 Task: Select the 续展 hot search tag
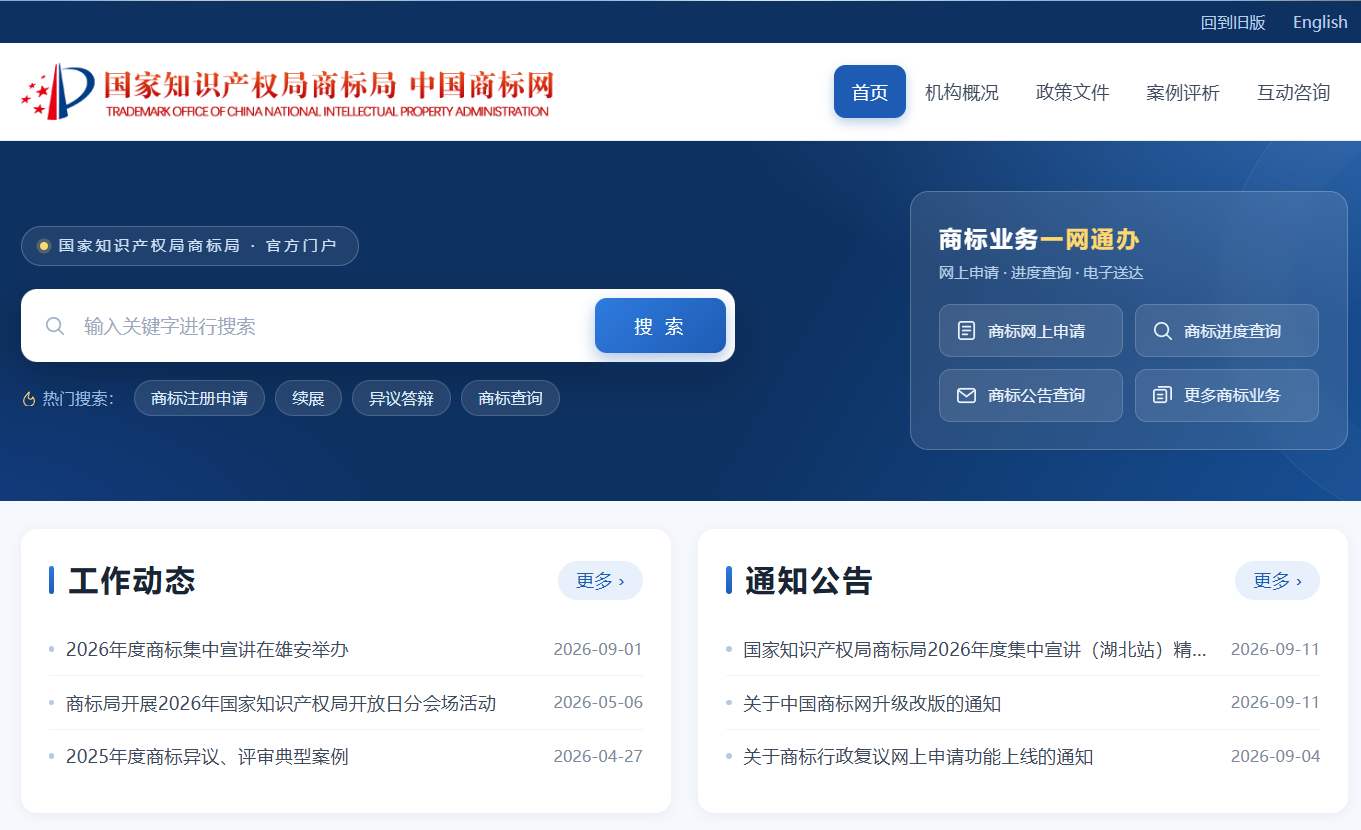tap(308, 398)
